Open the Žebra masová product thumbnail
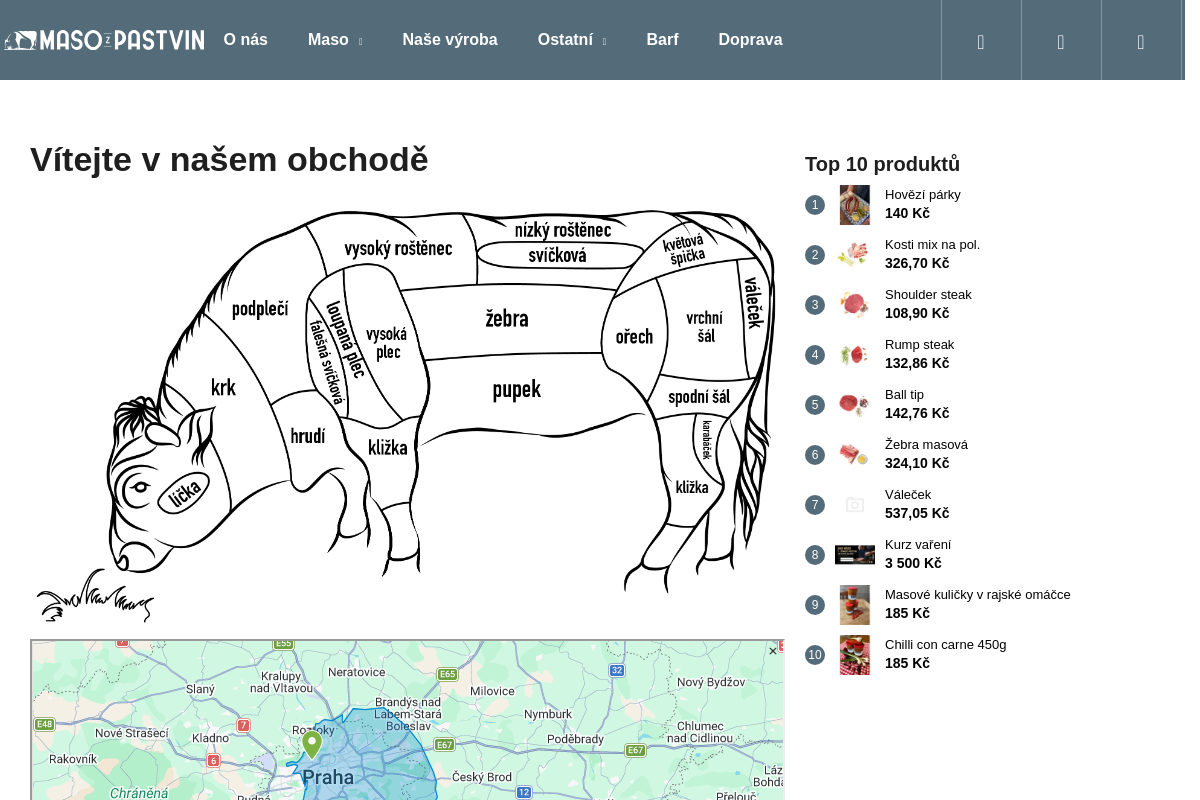1200x800 pixels. pos(855,455)
